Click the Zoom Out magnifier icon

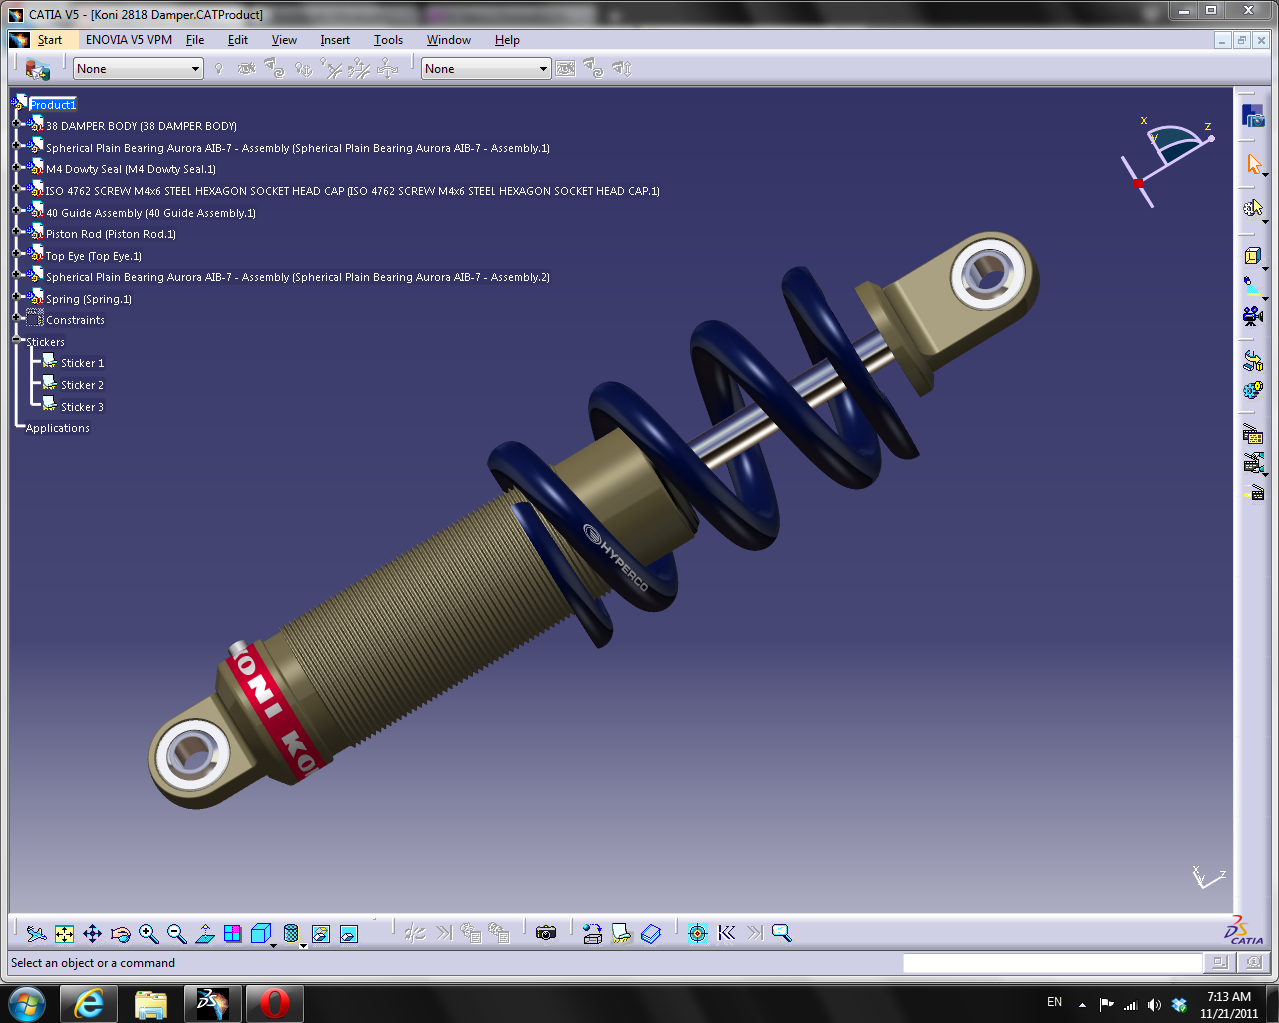tap(176, 934)
